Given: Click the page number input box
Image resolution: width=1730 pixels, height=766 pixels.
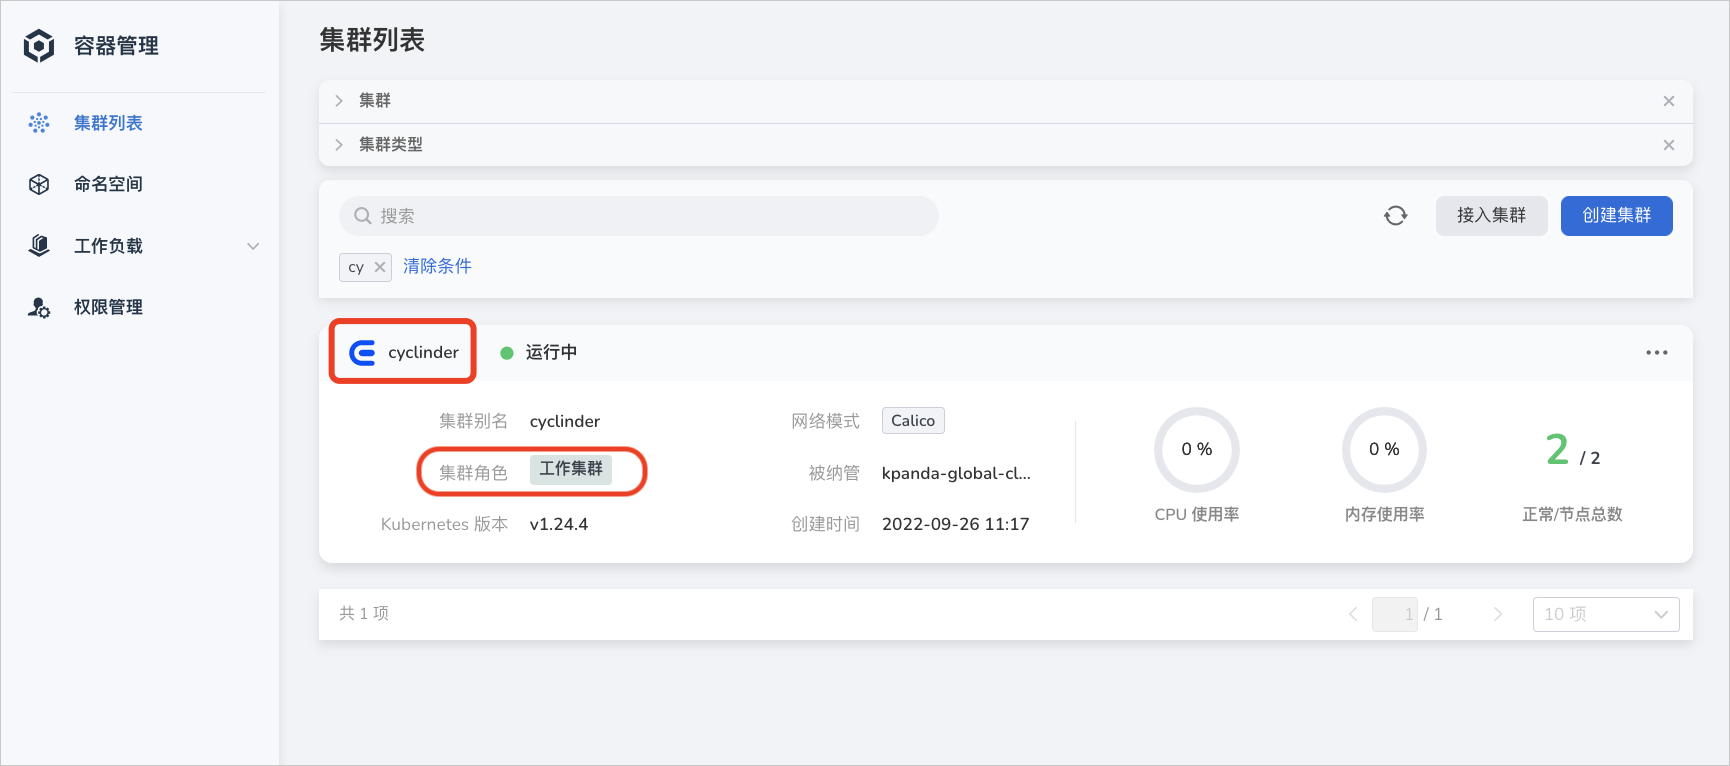Looking at the screenshot, I should click(x=1395, y=614).
